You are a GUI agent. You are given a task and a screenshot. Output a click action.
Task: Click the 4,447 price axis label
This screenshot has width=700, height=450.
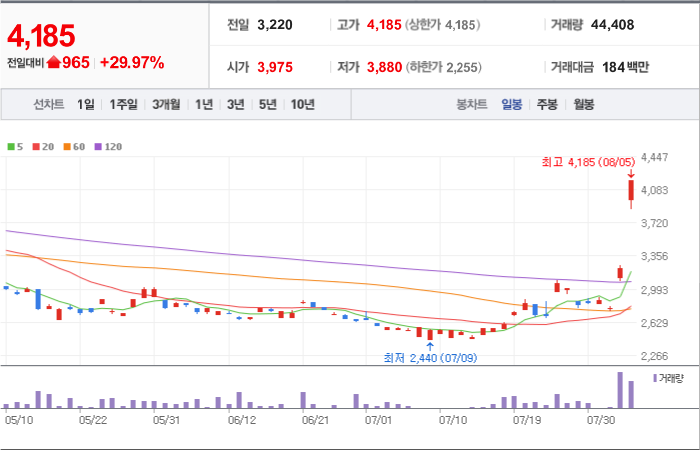(x=654, y=157)
